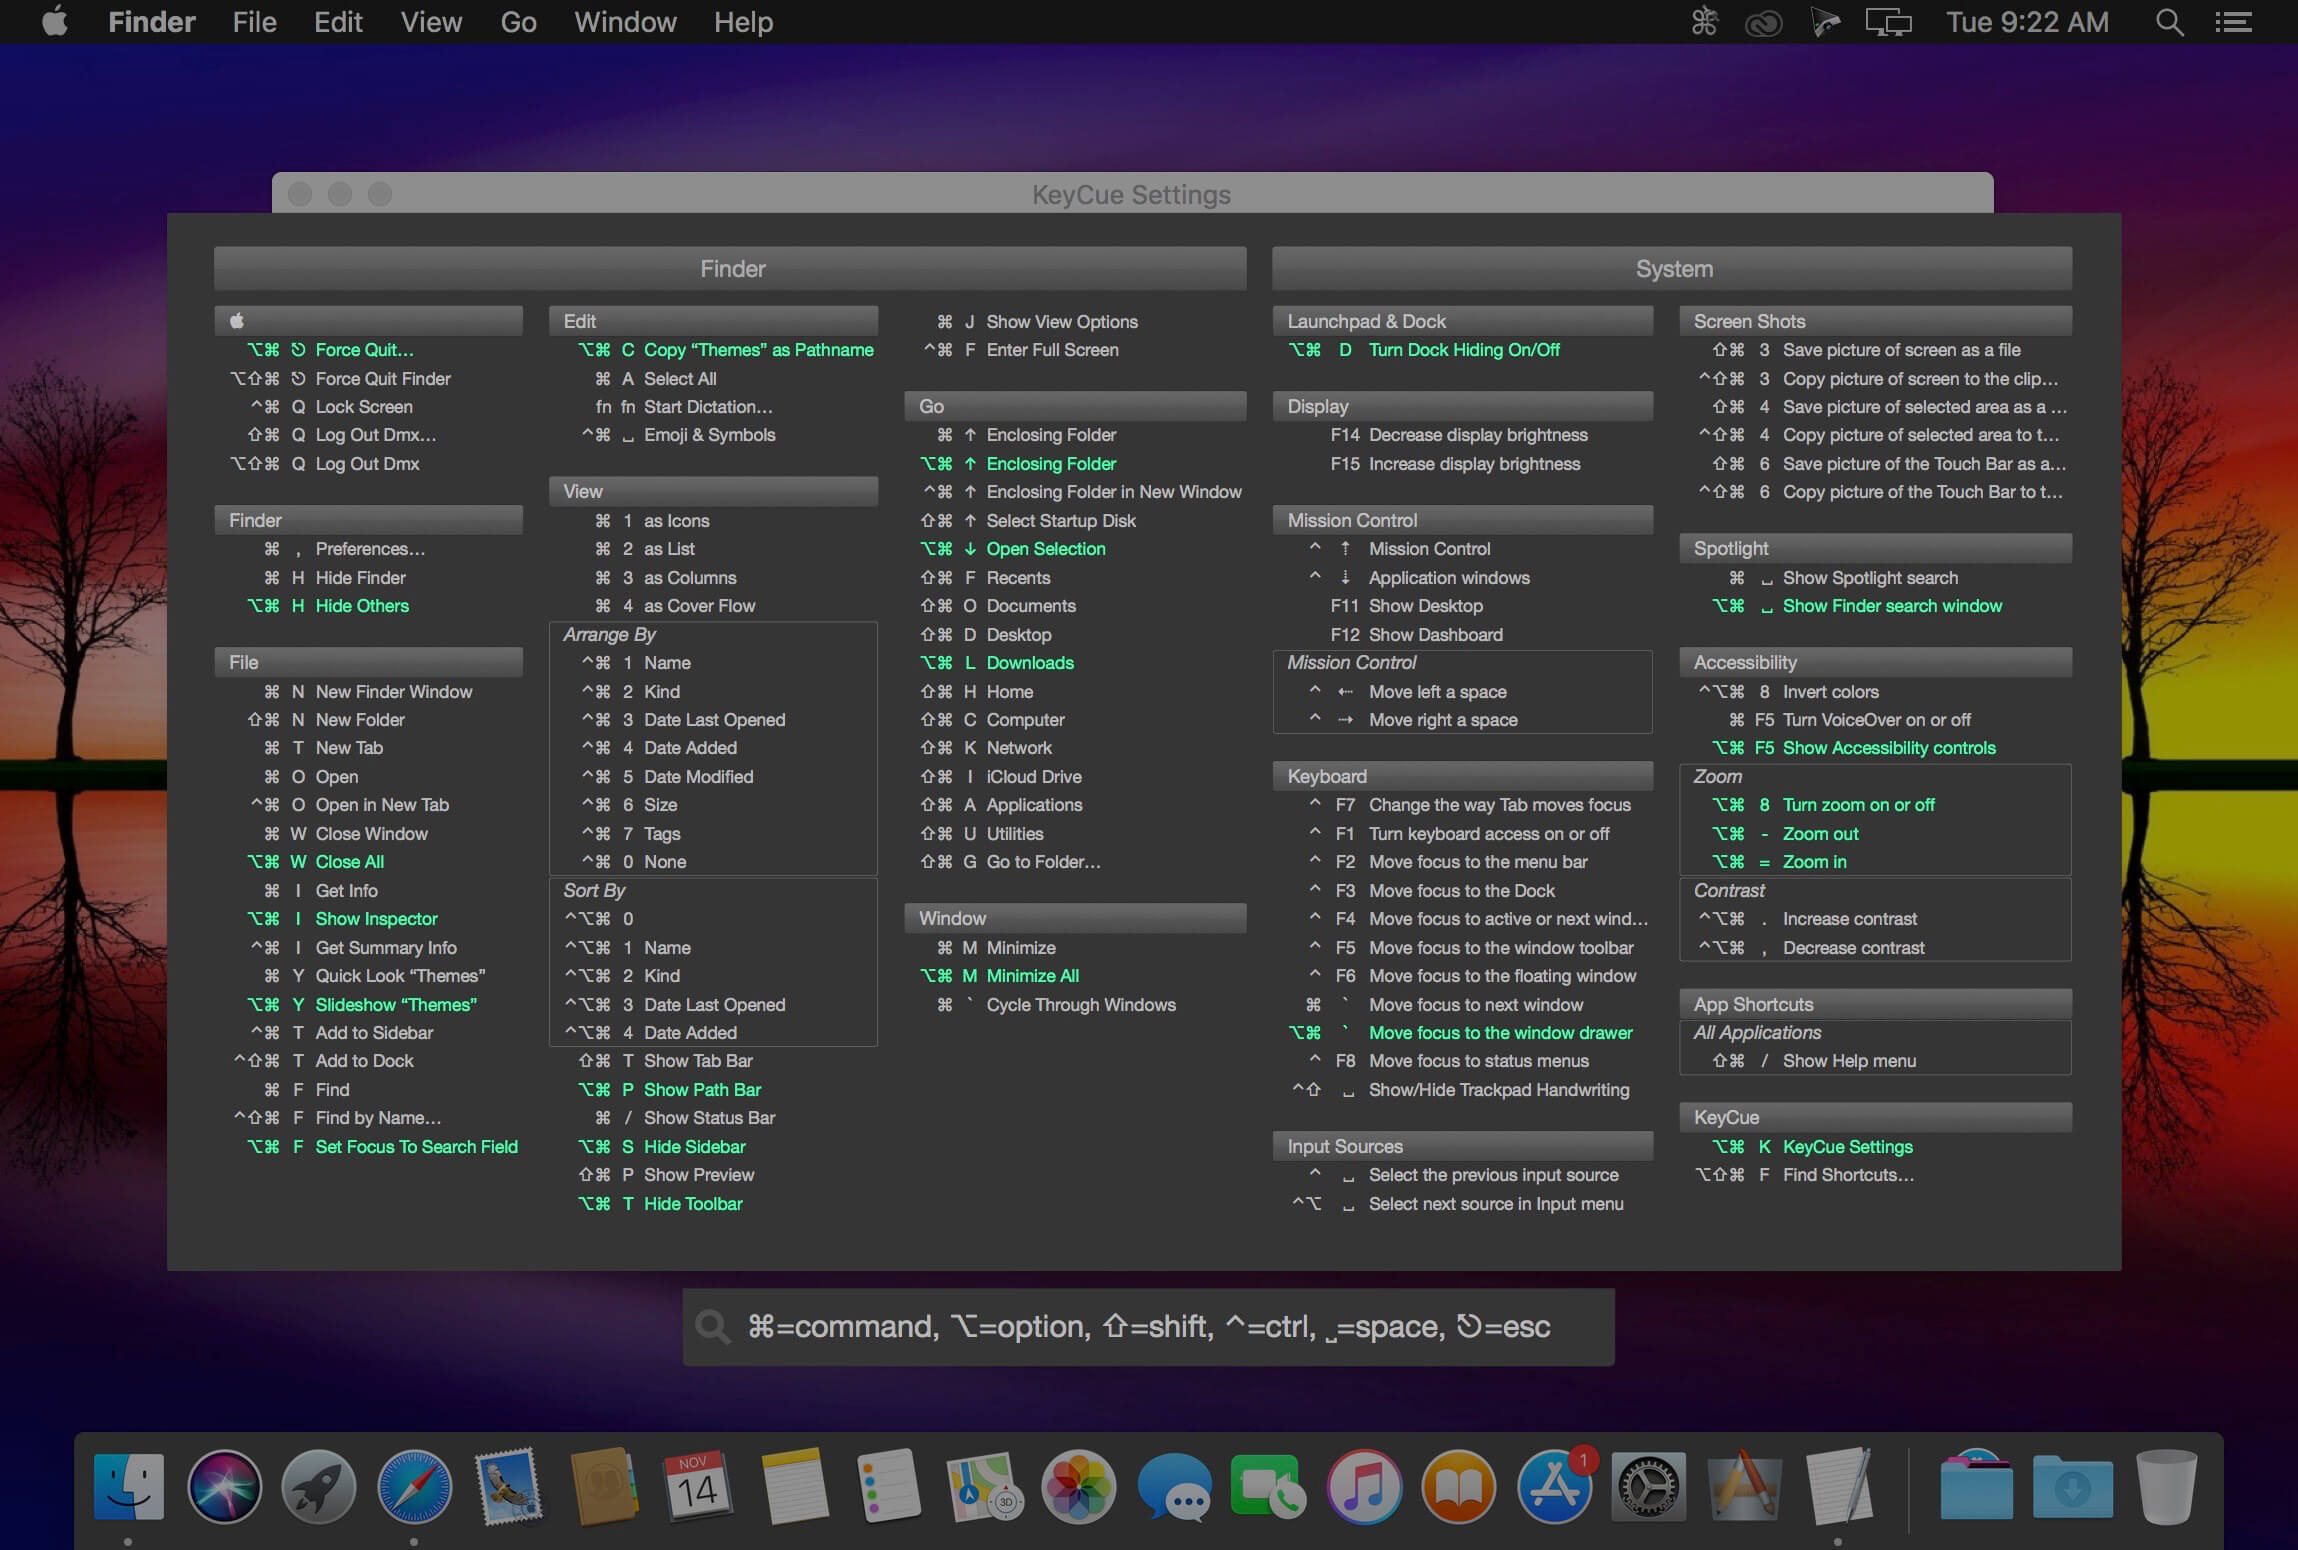Image resolution: width=2298 pixels, height=1550 pixels.
Task: Choose 'Increase contrast' entry
Action: pos(1850,919)
